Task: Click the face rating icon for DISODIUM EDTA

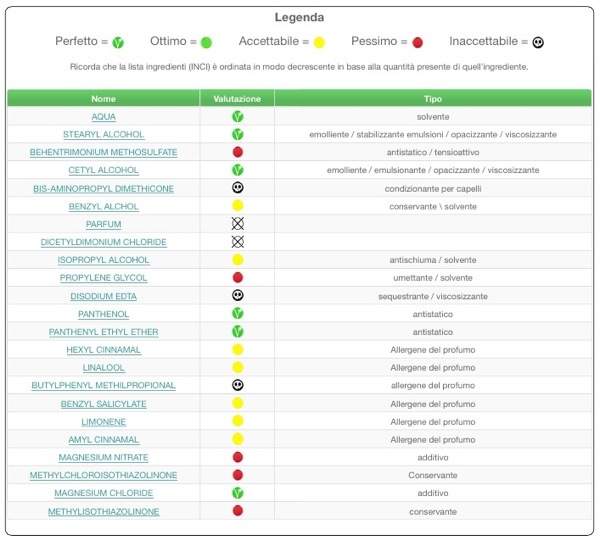Action: tap(238, 296)
